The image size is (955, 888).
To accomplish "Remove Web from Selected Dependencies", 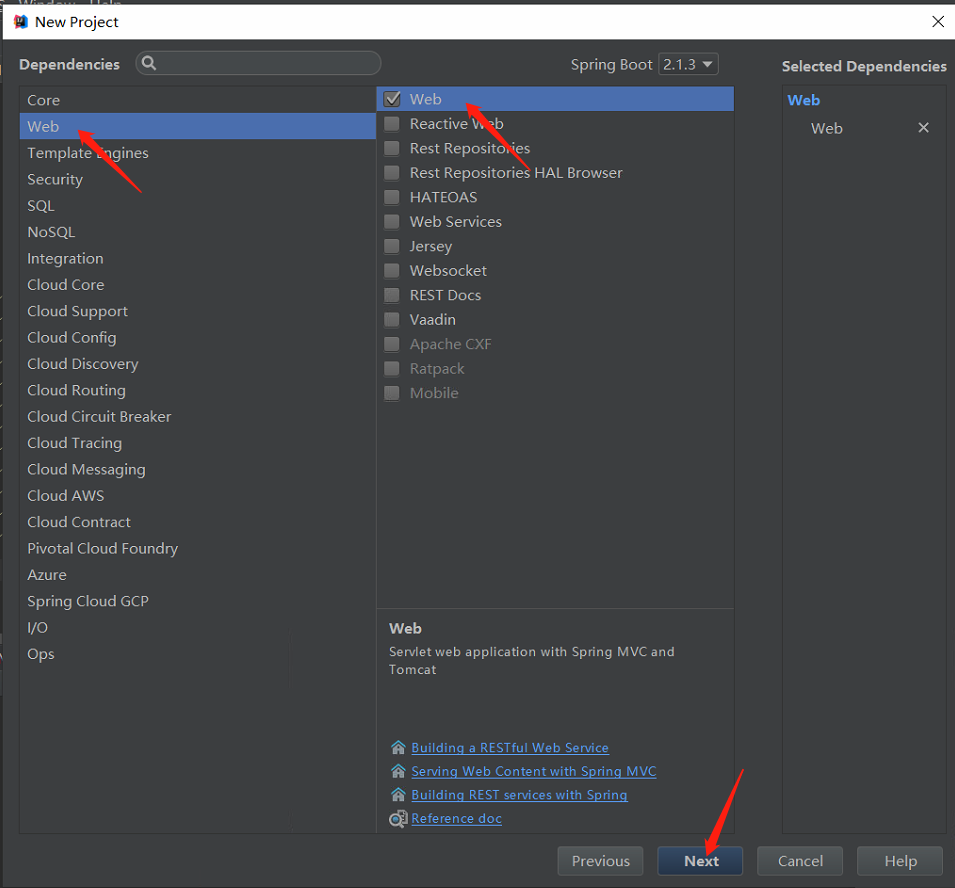I will tap(923, 128).
